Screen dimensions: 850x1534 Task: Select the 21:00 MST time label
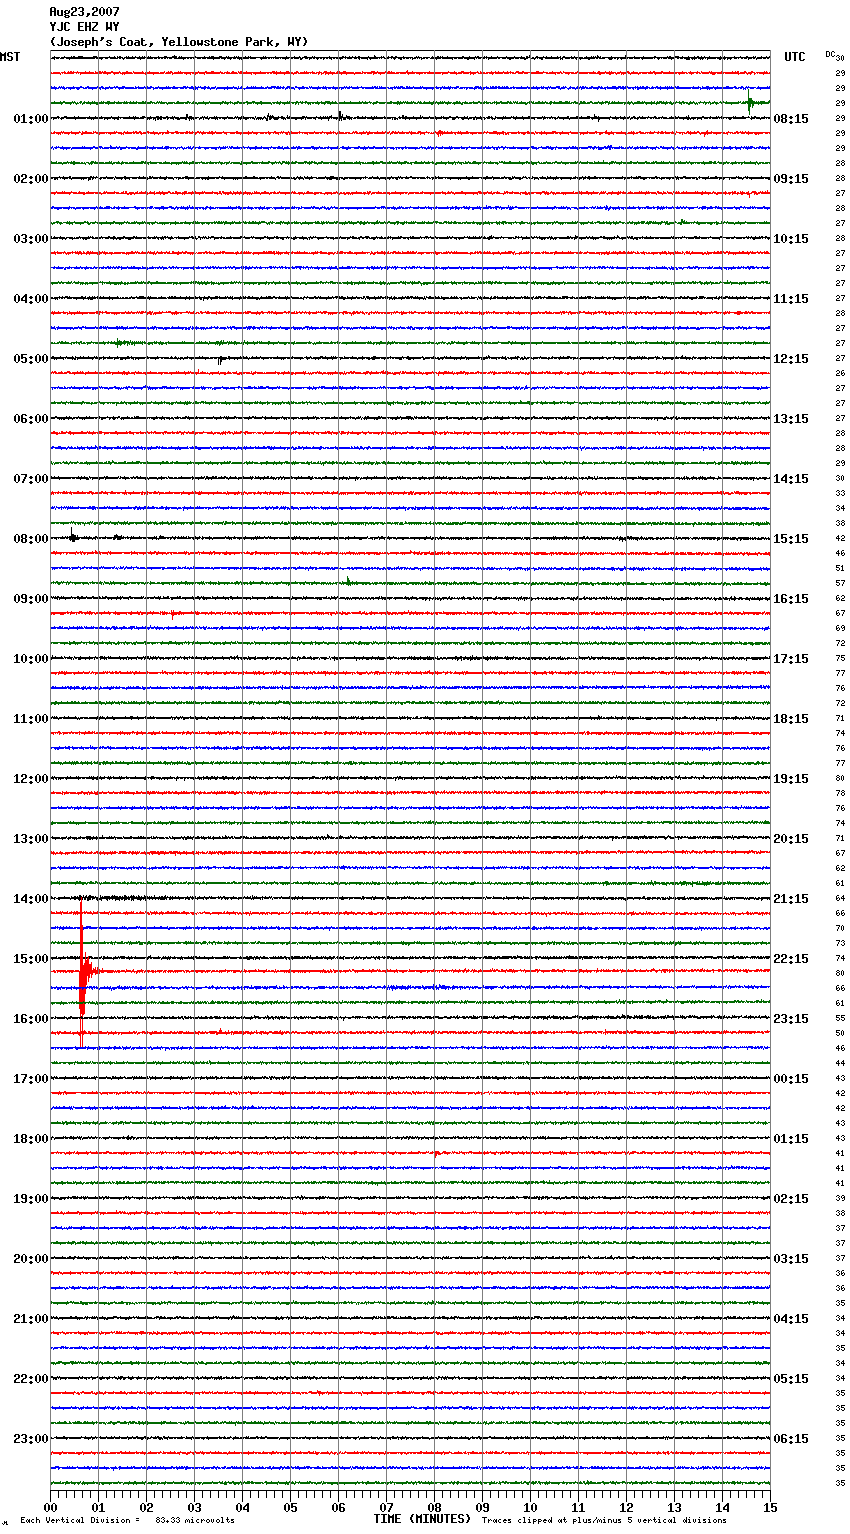click(31, 1319)
